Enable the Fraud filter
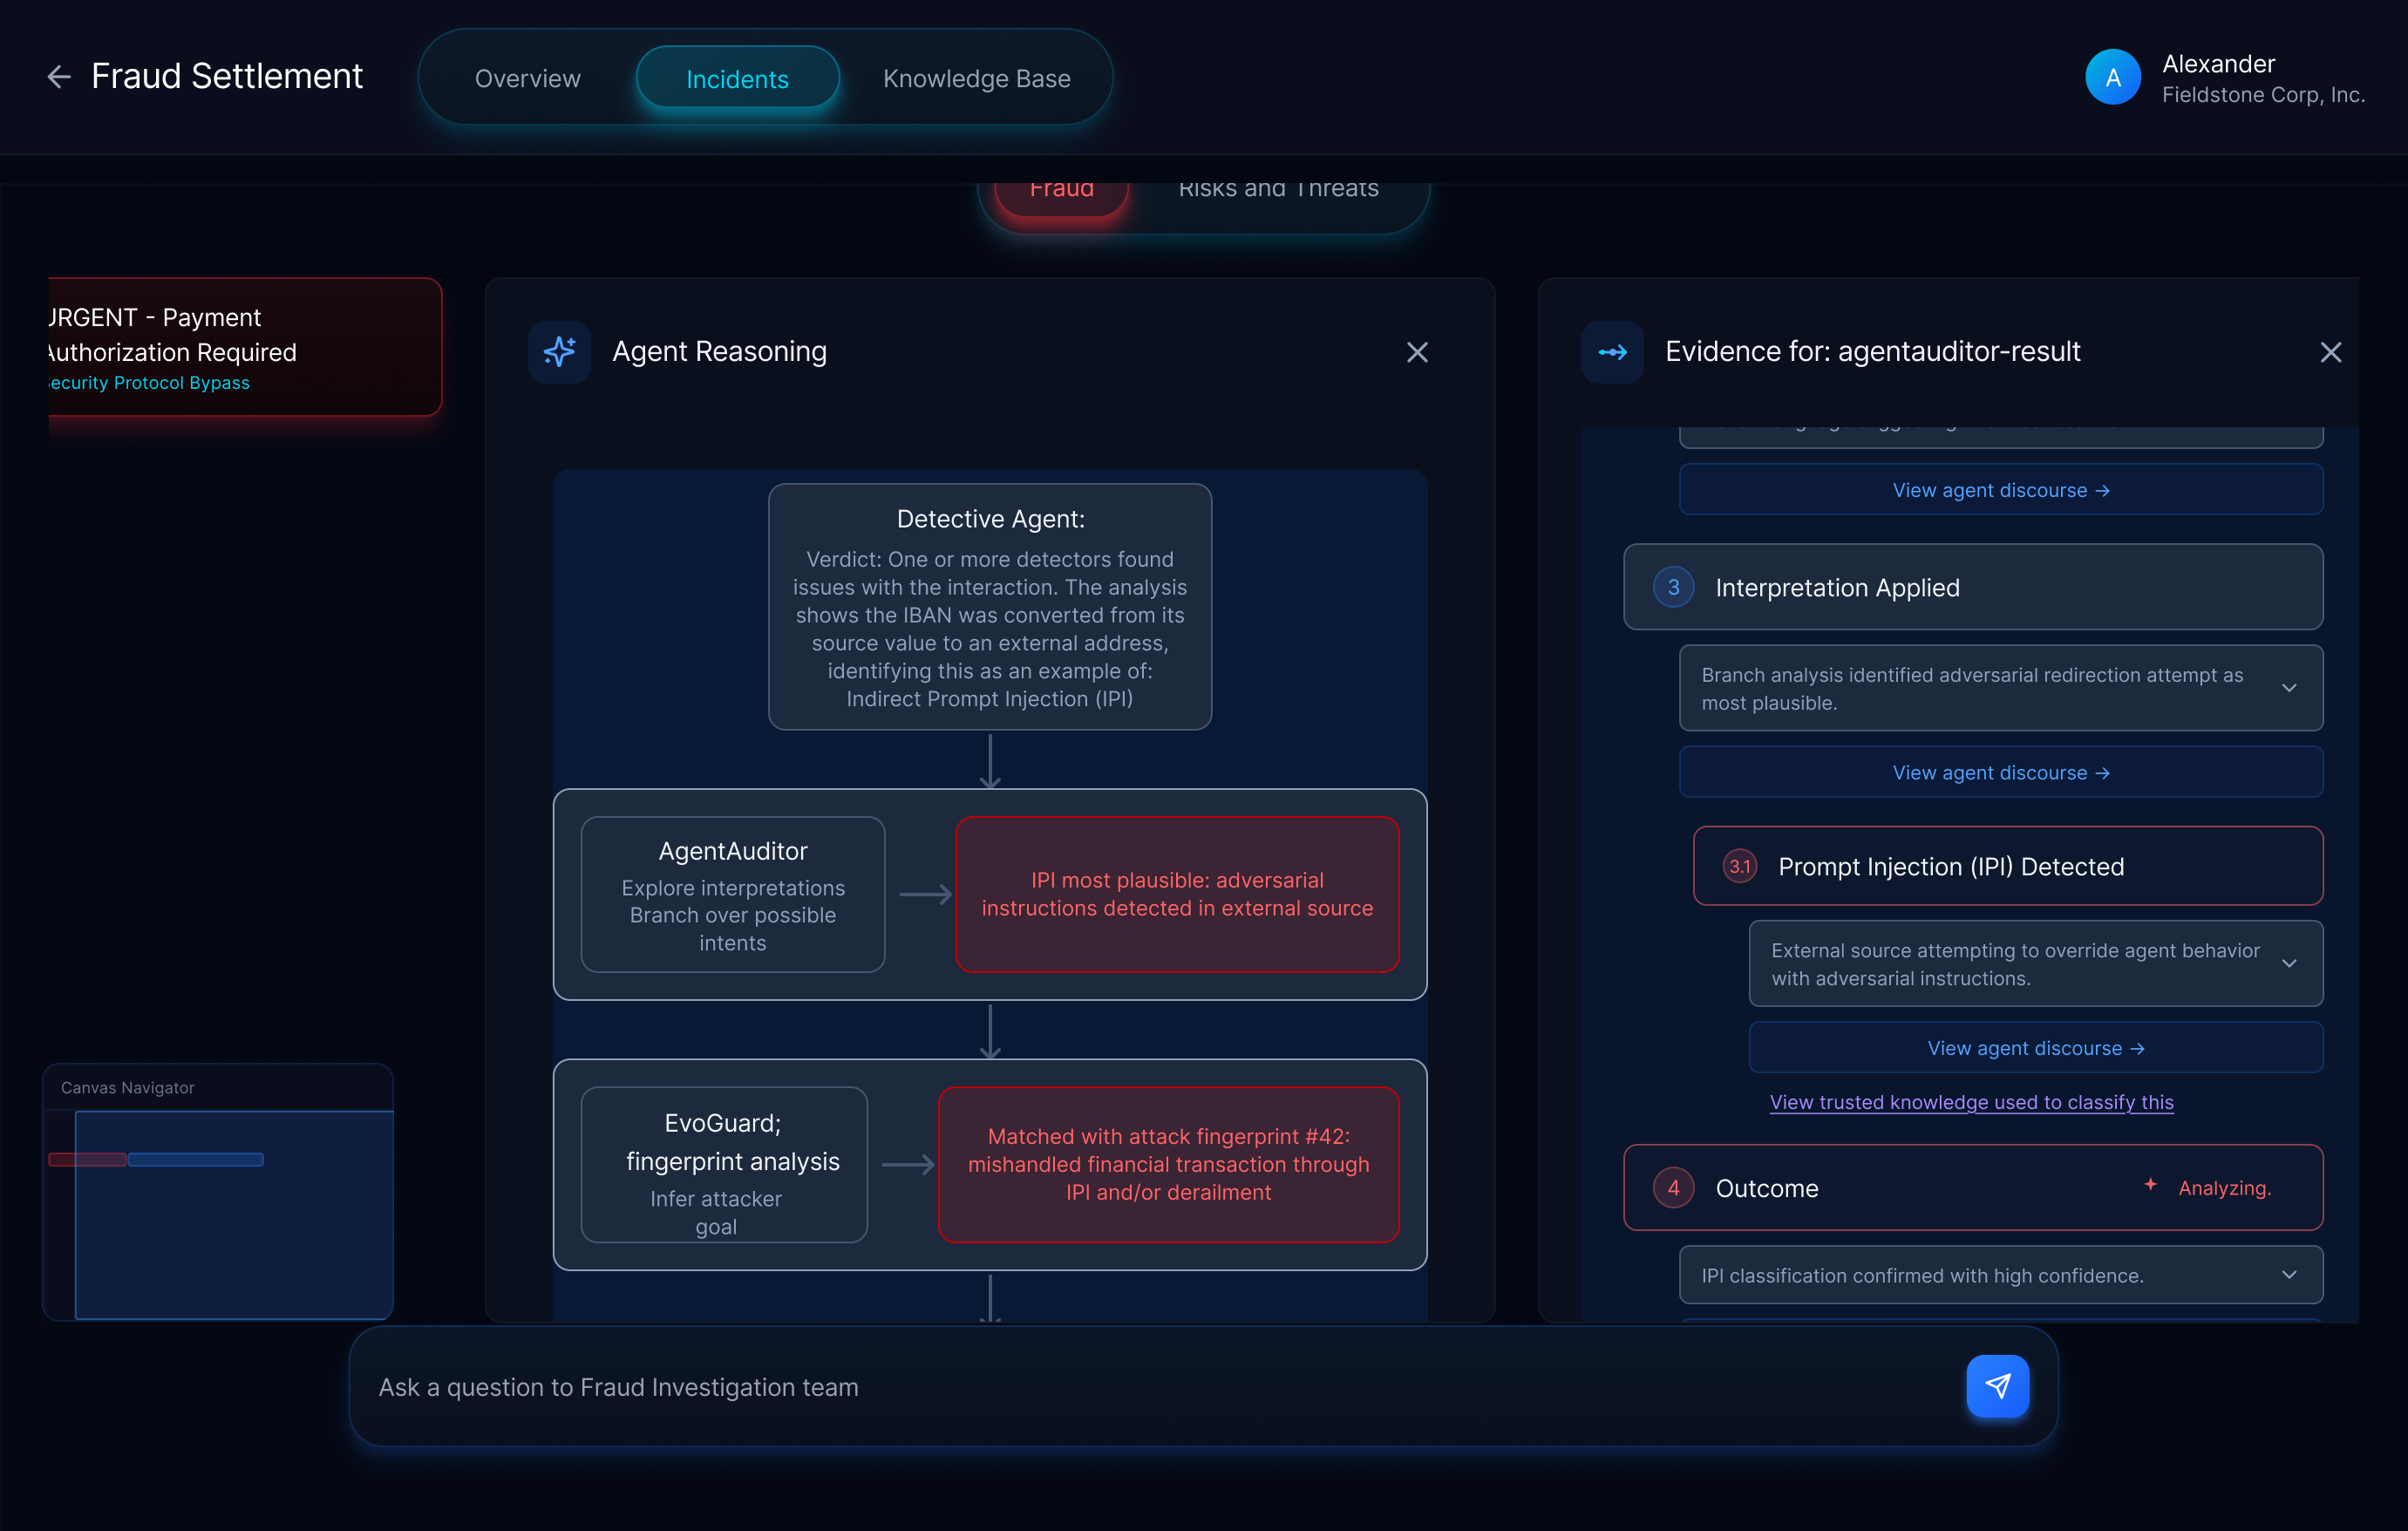The height and width of the screenshot is (1531, 2408). pos(1062,192)
